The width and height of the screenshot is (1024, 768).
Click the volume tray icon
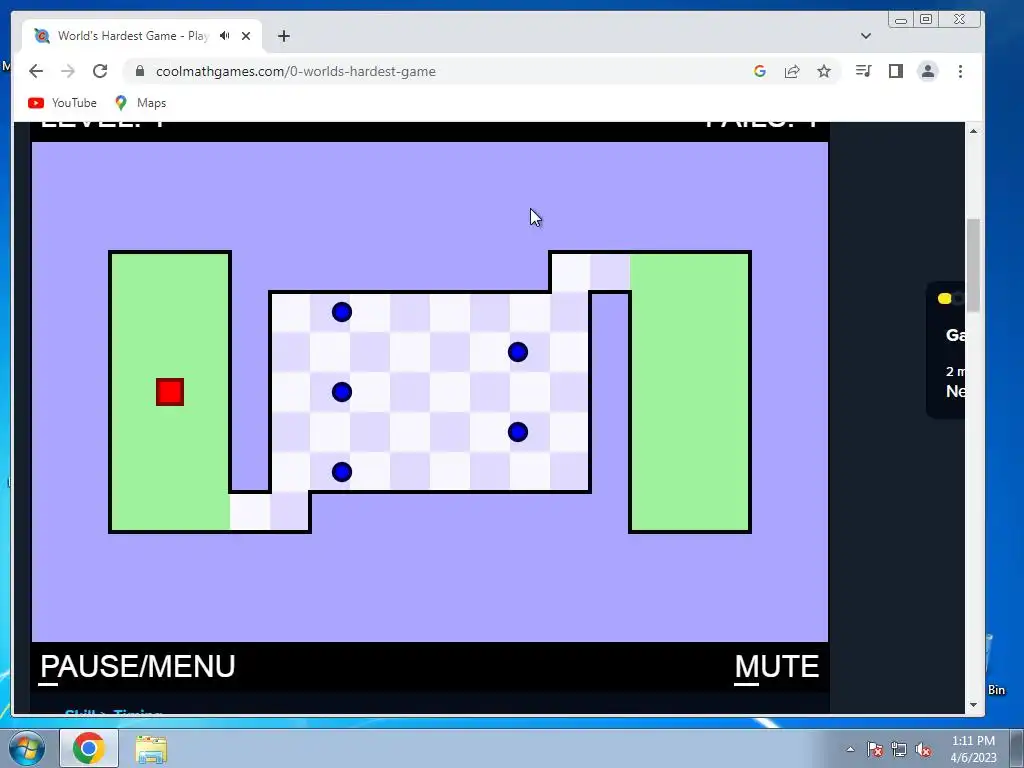tap(923, 750)
